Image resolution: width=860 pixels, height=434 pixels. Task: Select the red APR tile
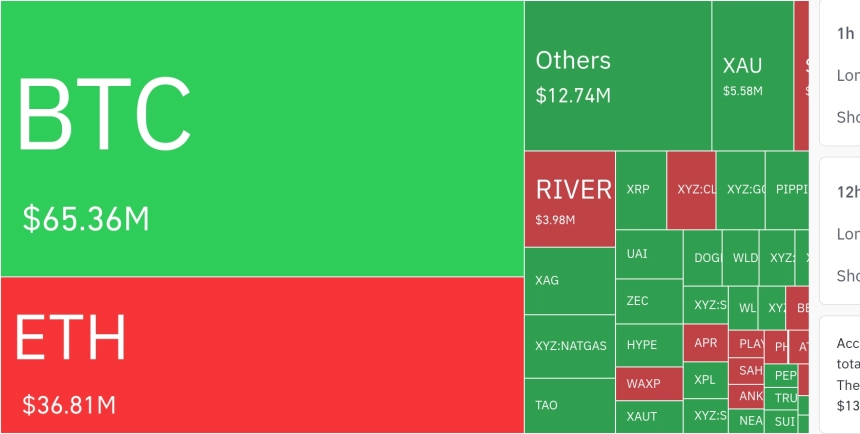point(705,343)
